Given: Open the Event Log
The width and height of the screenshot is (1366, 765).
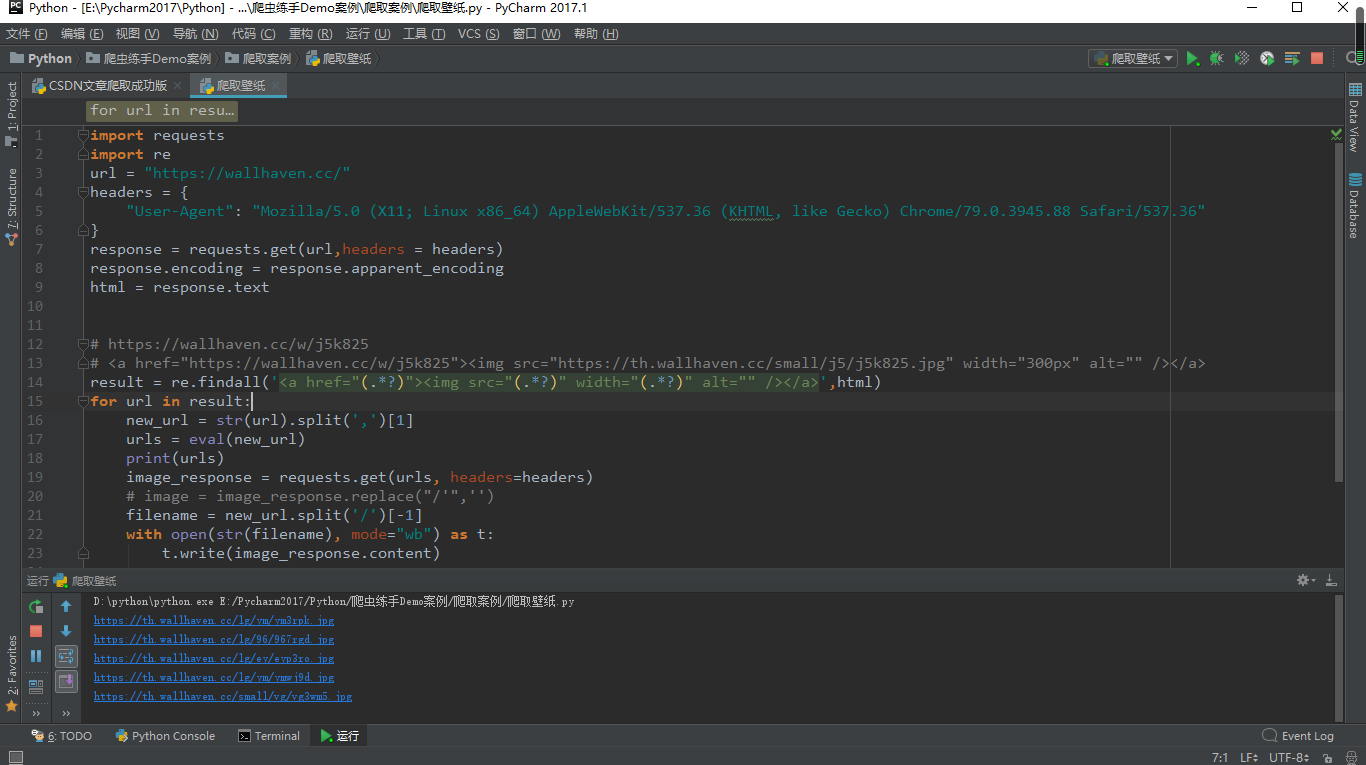Looking at the screenshot, I should point(1298,736).
